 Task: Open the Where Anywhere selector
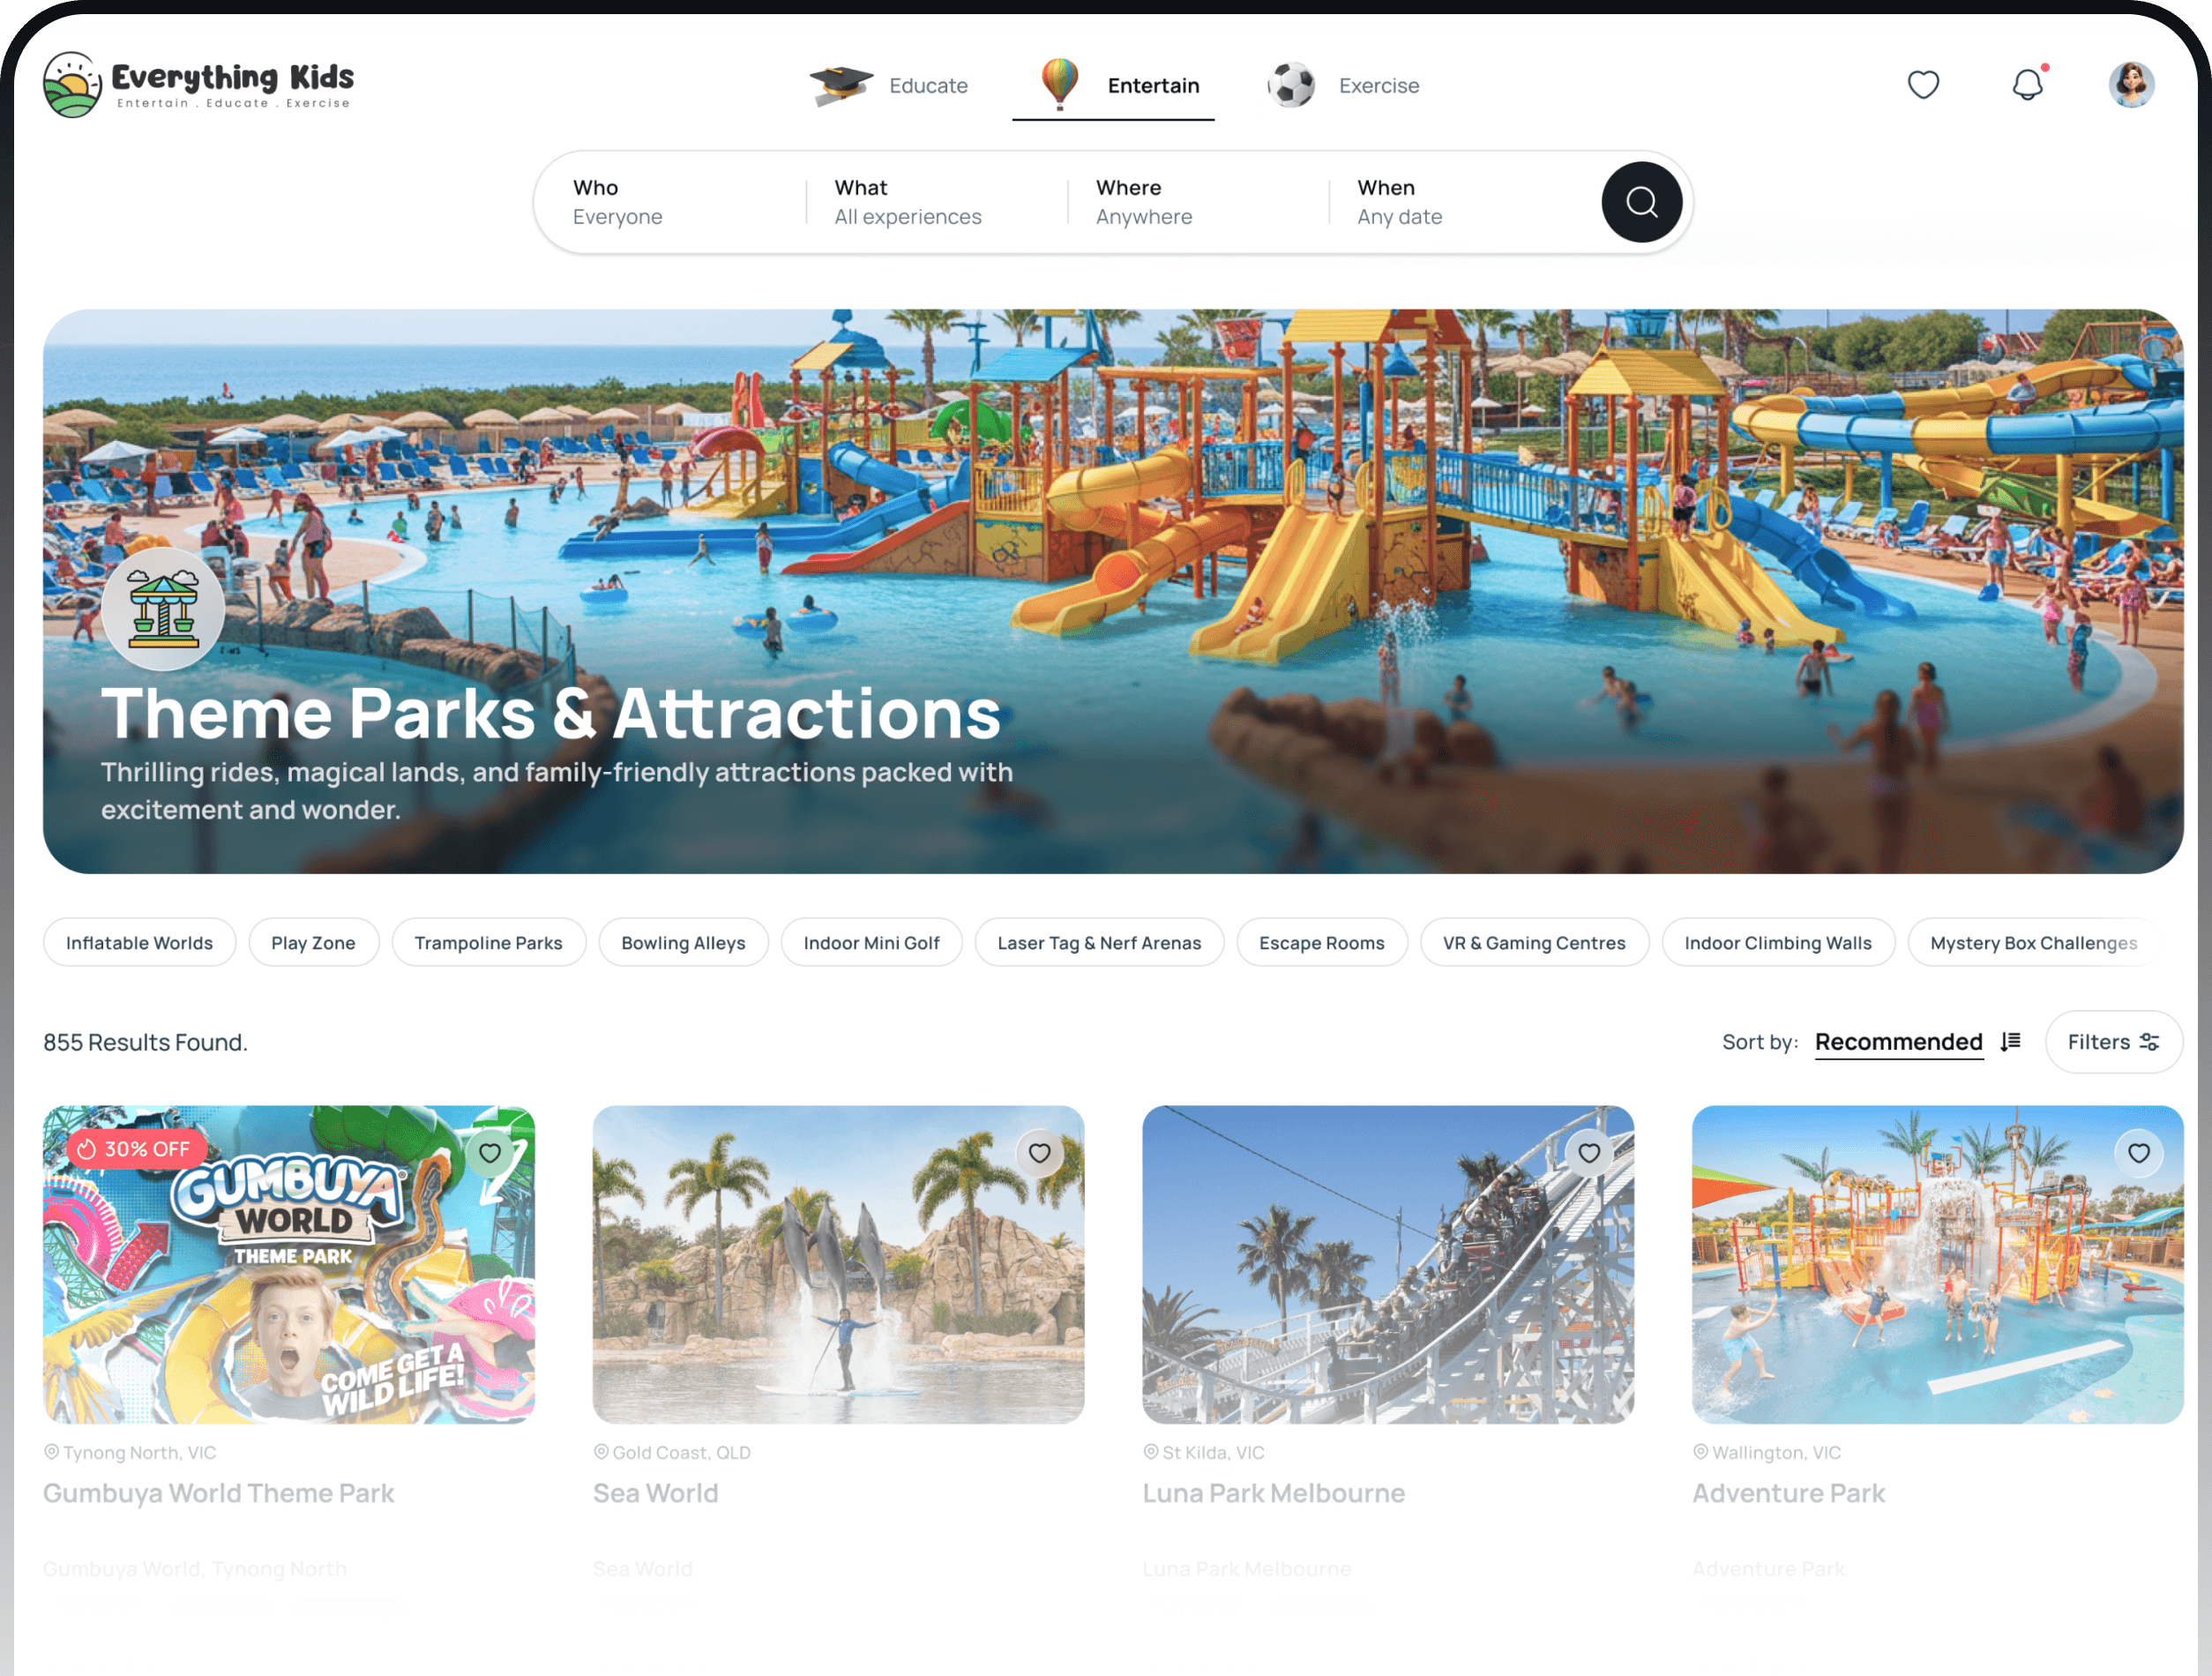tap(1197, 202)
